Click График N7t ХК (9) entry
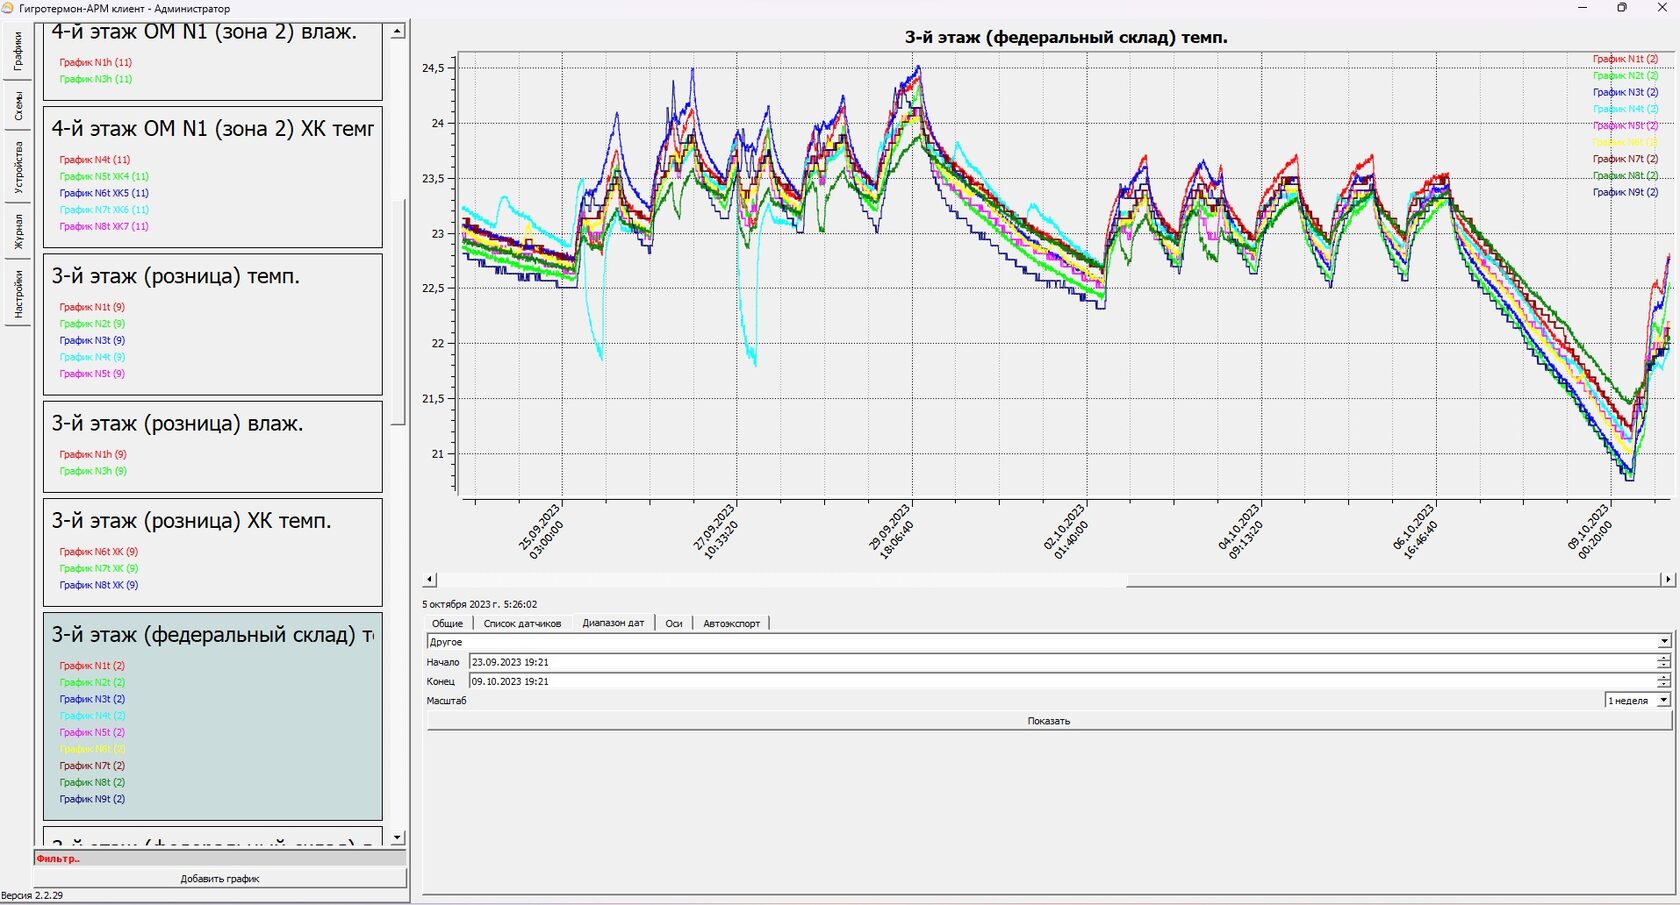 coord(99,568)
